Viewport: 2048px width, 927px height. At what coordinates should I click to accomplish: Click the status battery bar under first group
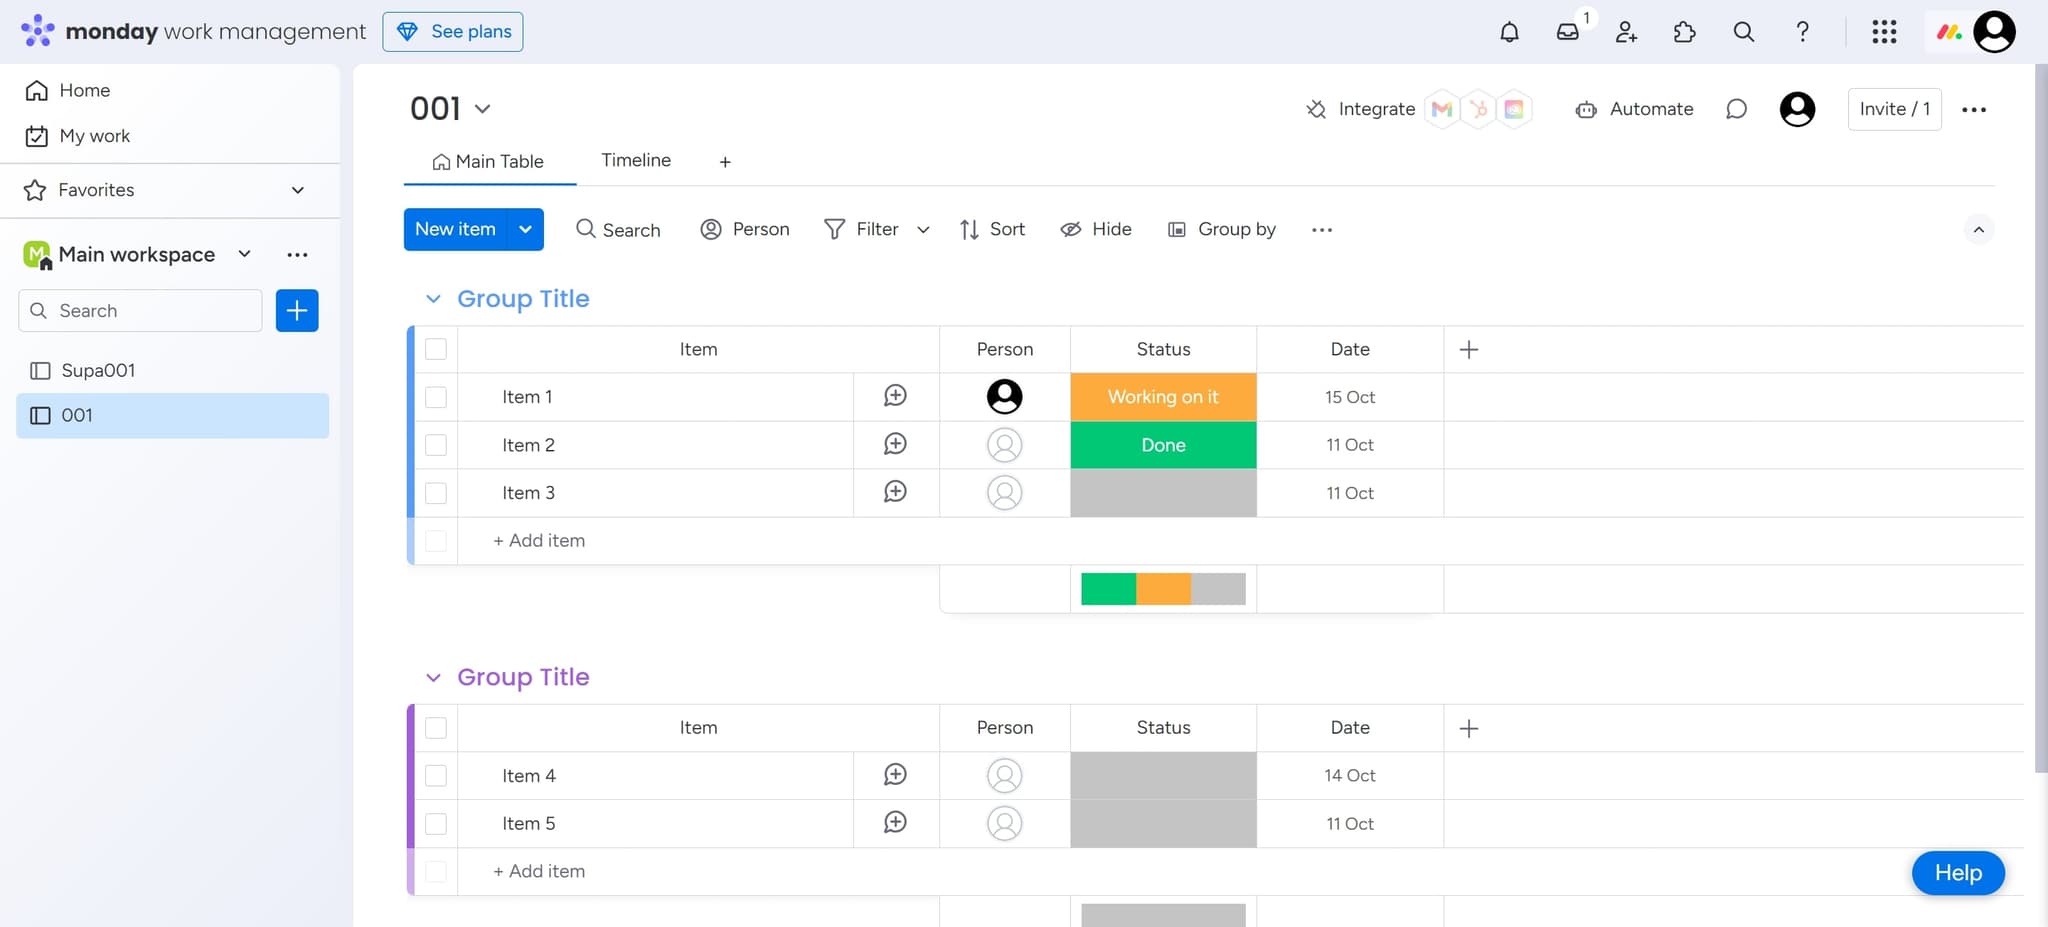coord(1162,588)
